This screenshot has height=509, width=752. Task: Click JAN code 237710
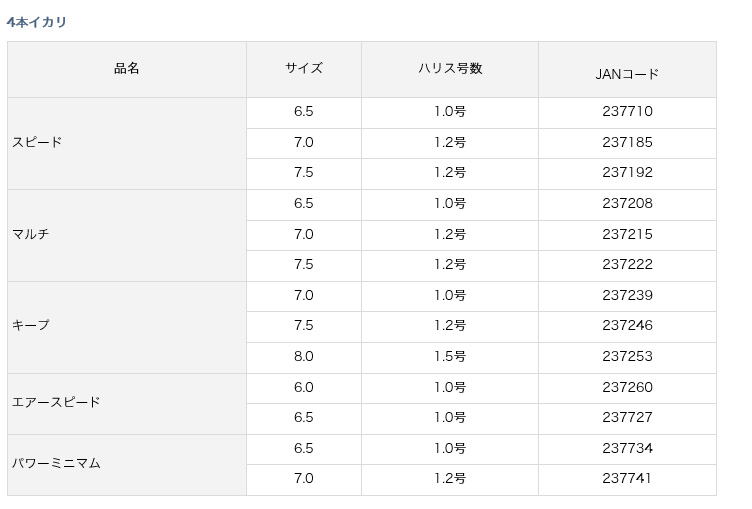tap(627, 112)
